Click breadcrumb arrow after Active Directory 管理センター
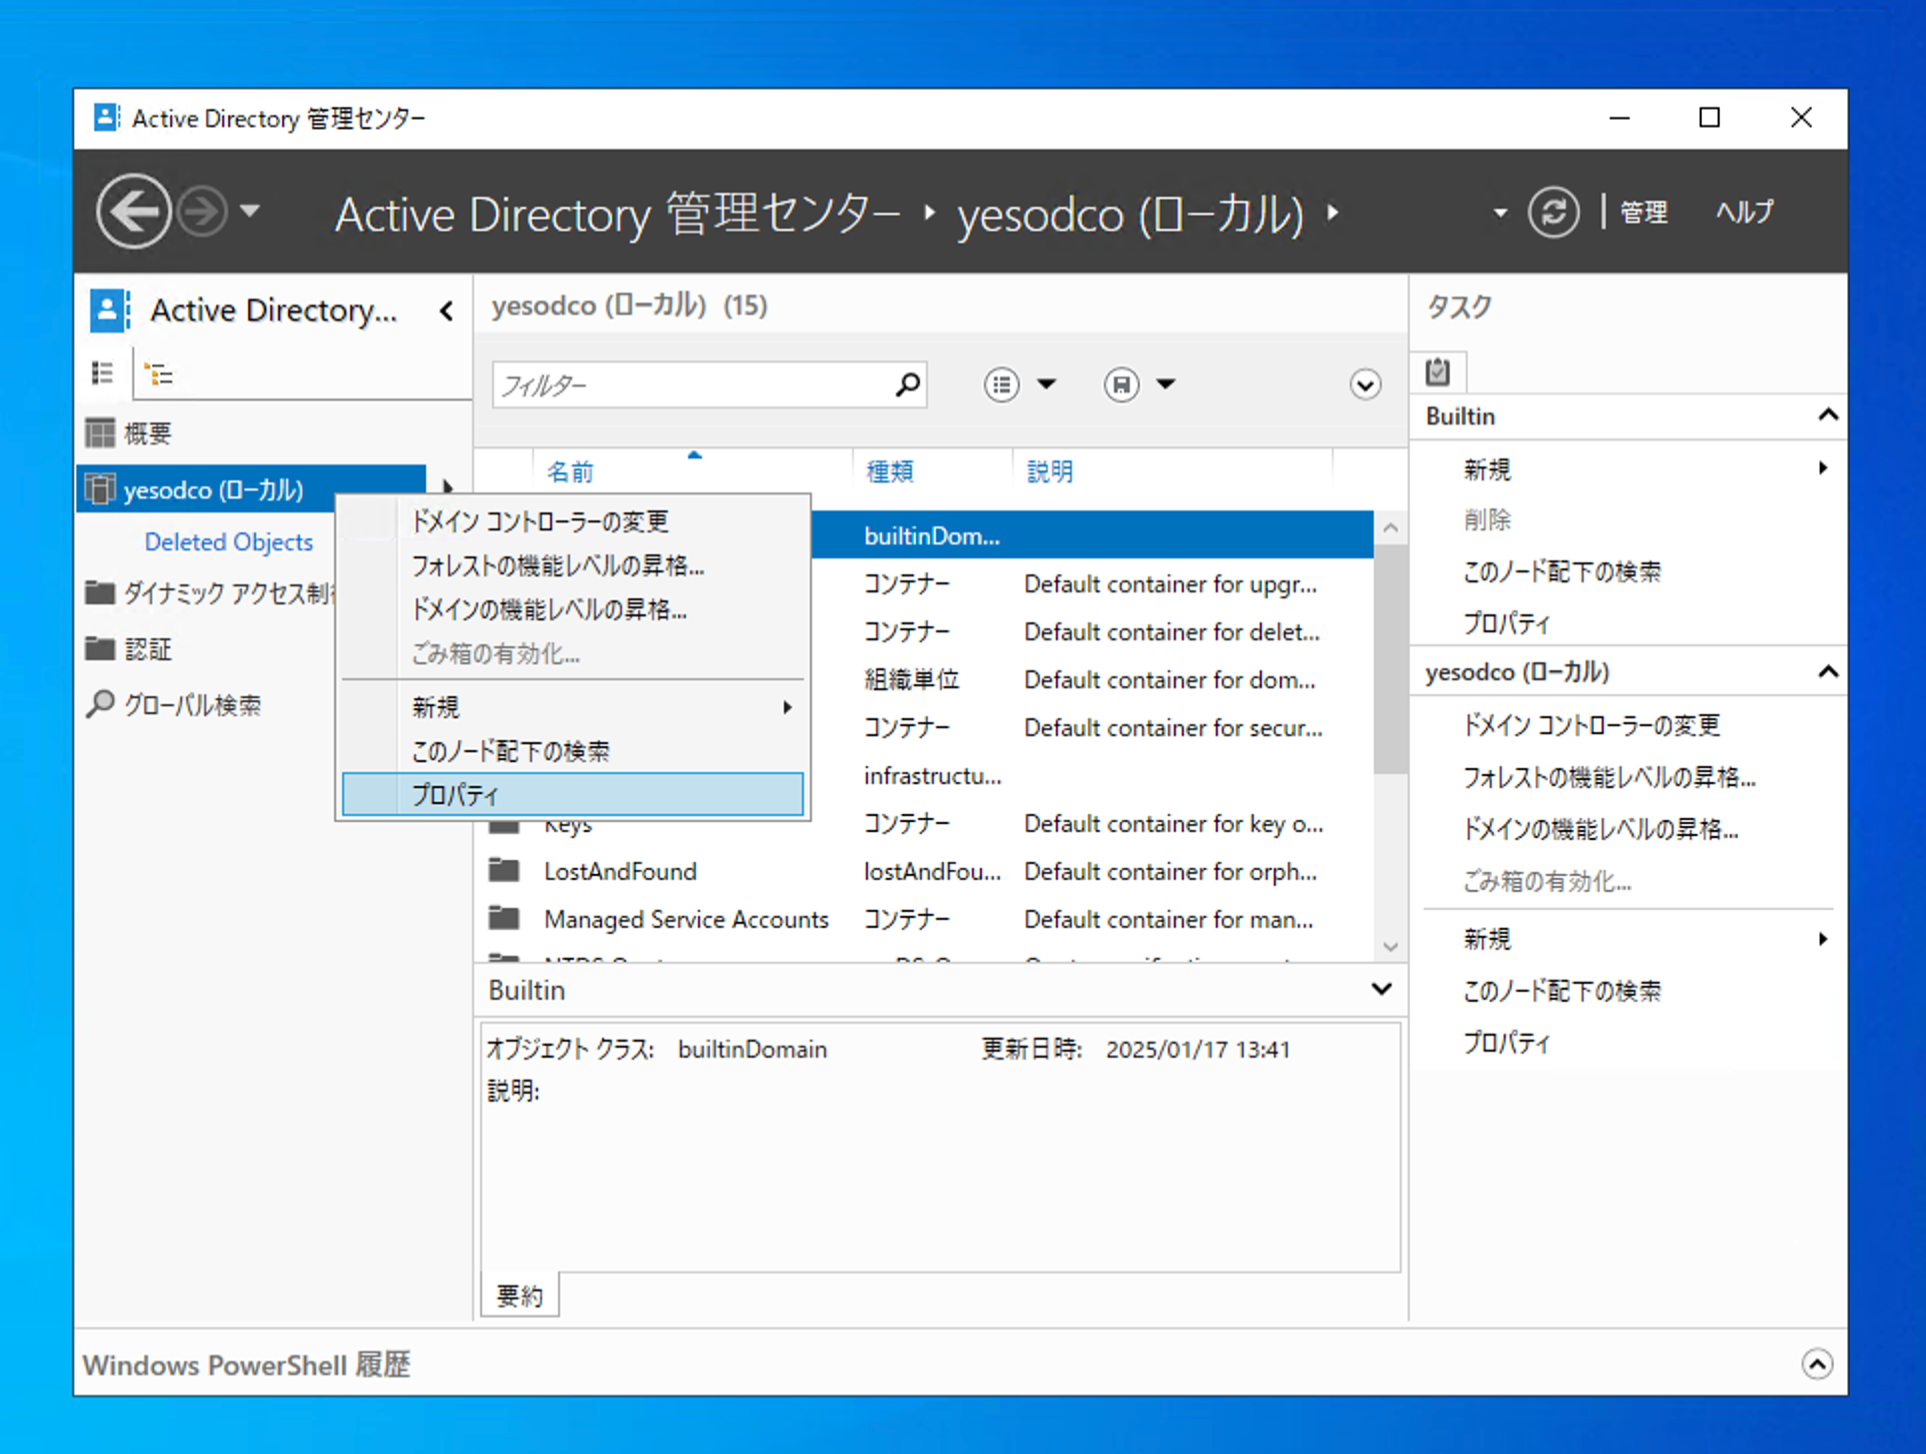The image size is (1926, 1454). pos(930,213)
